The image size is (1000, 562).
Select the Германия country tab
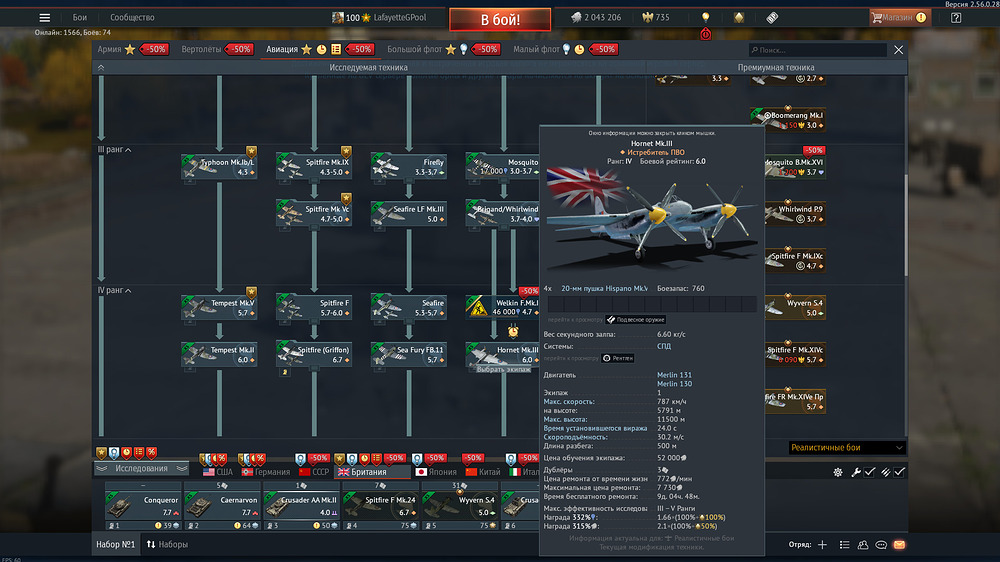point(265,472)
